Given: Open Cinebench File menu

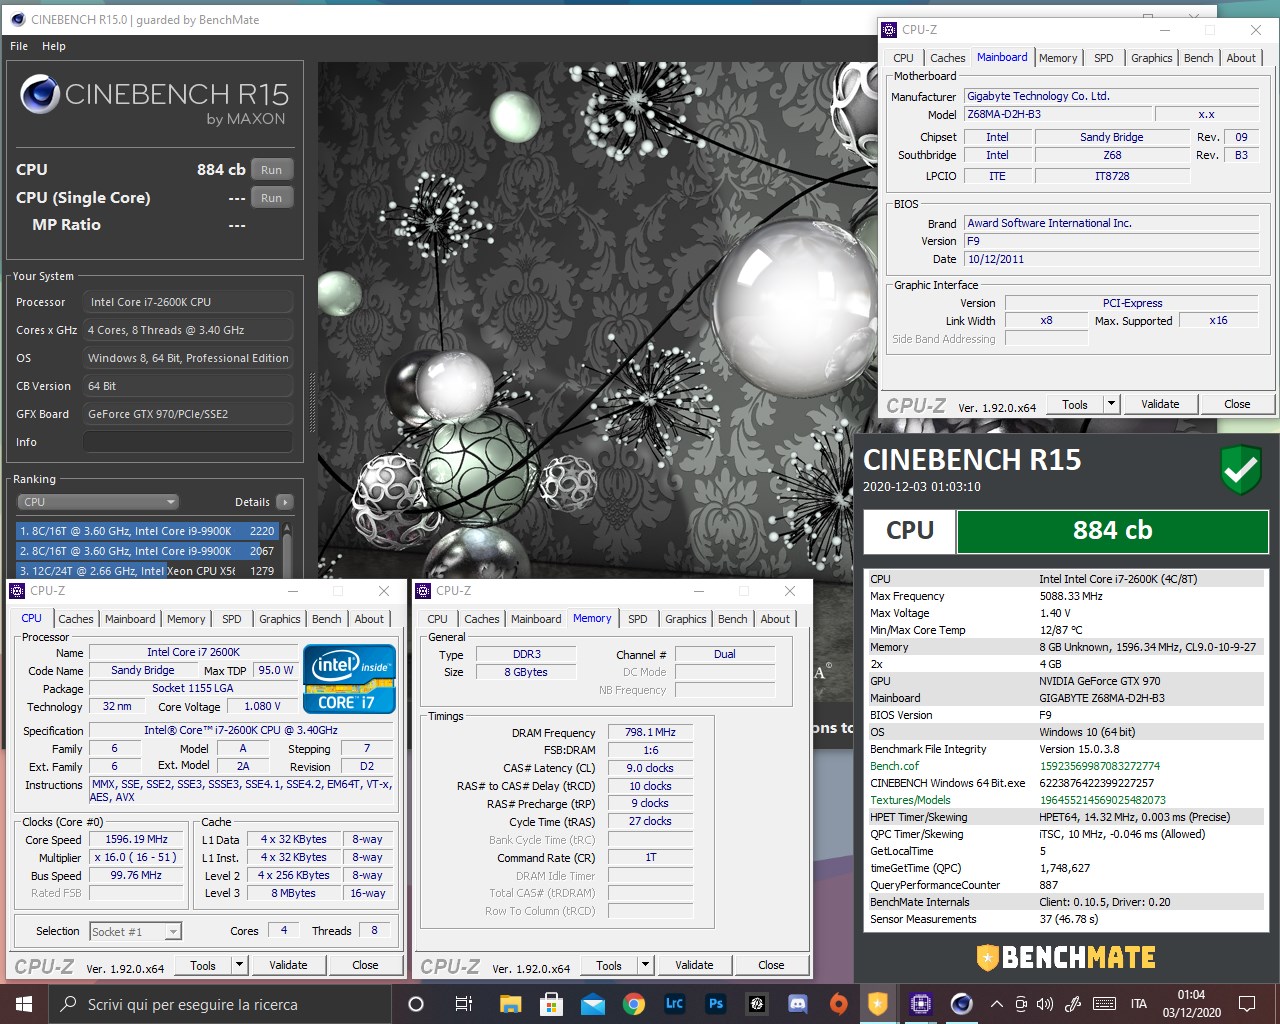Looking at the screenshot, I should pos(19,46).
